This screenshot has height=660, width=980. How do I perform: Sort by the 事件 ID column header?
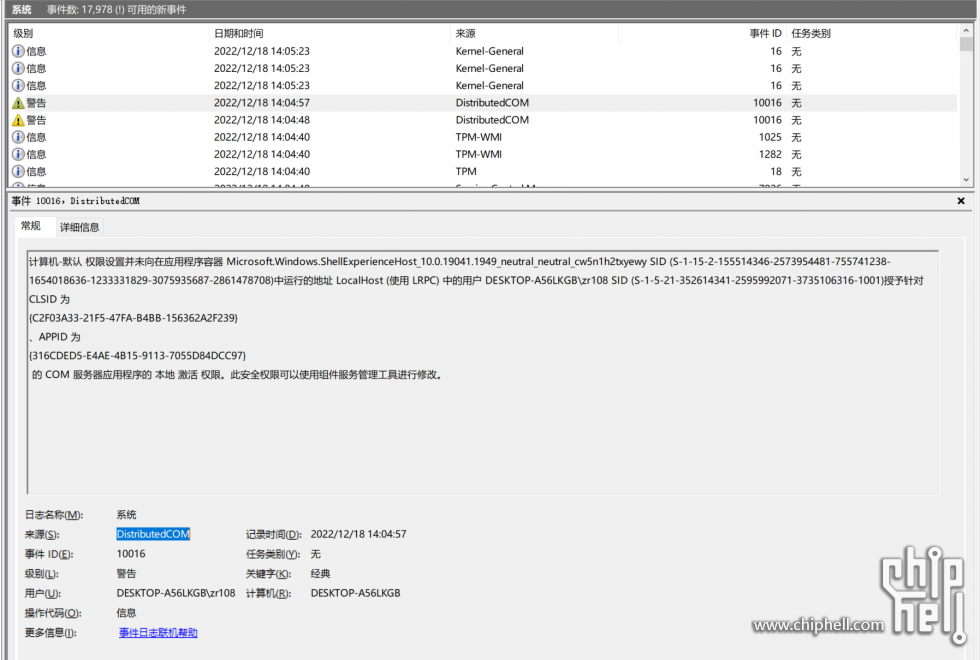pyautogui.click(x=766, y=34)
